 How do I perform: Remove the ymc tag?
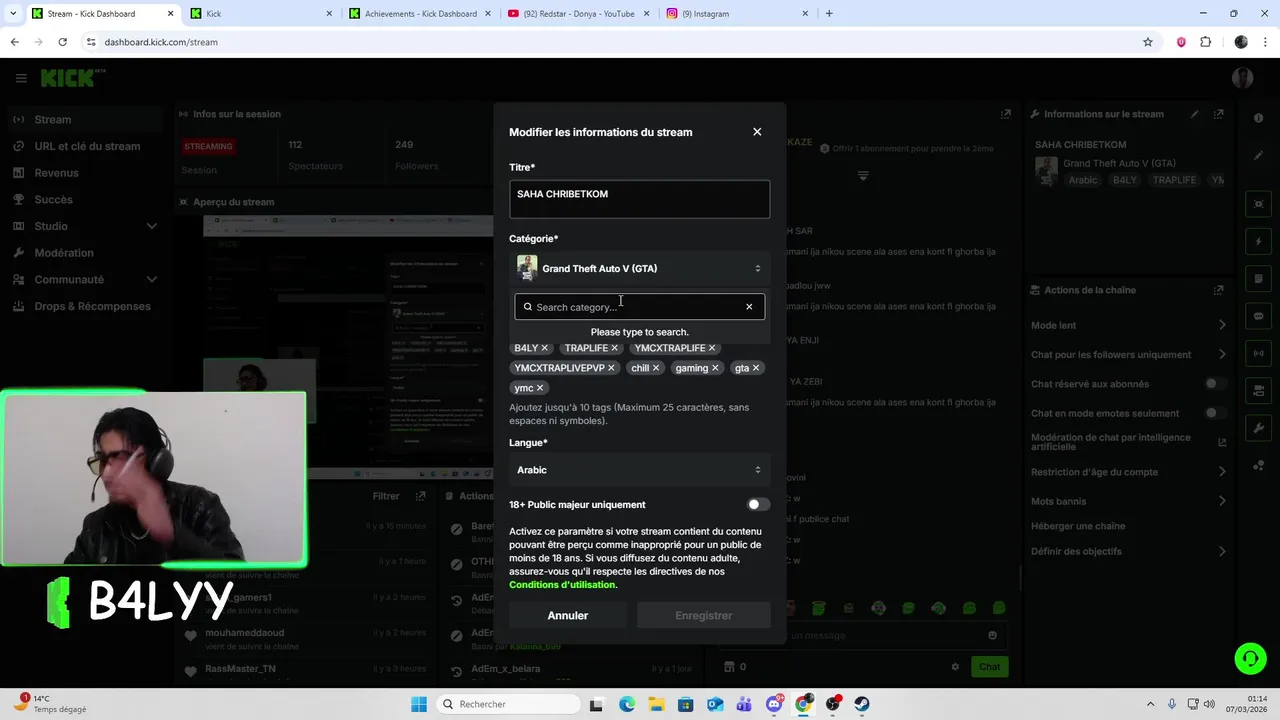pyautogui.click(x=540, y=388)
